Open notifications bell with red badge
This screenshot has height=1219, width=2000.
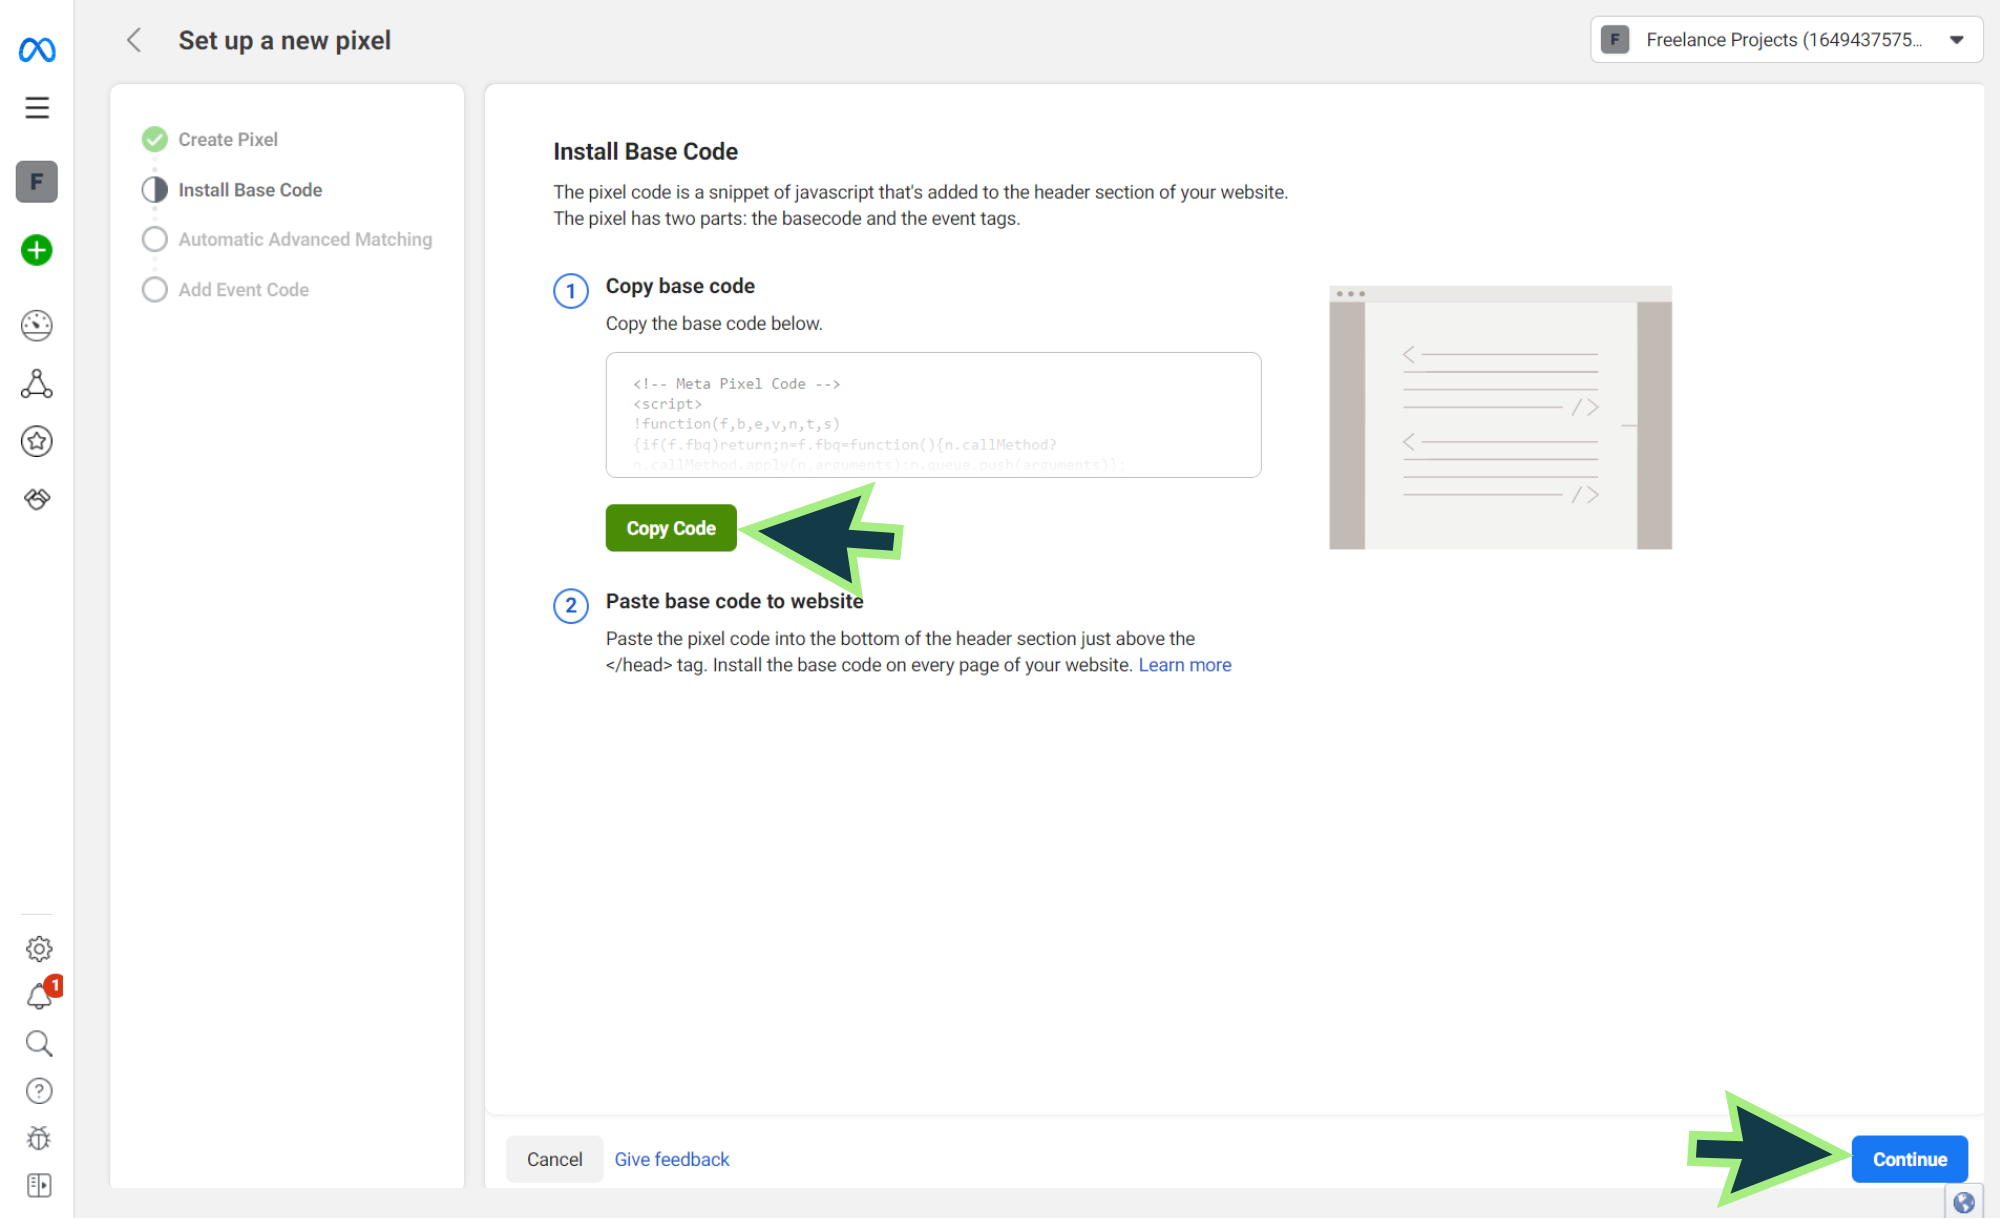[x=39, y=996]
